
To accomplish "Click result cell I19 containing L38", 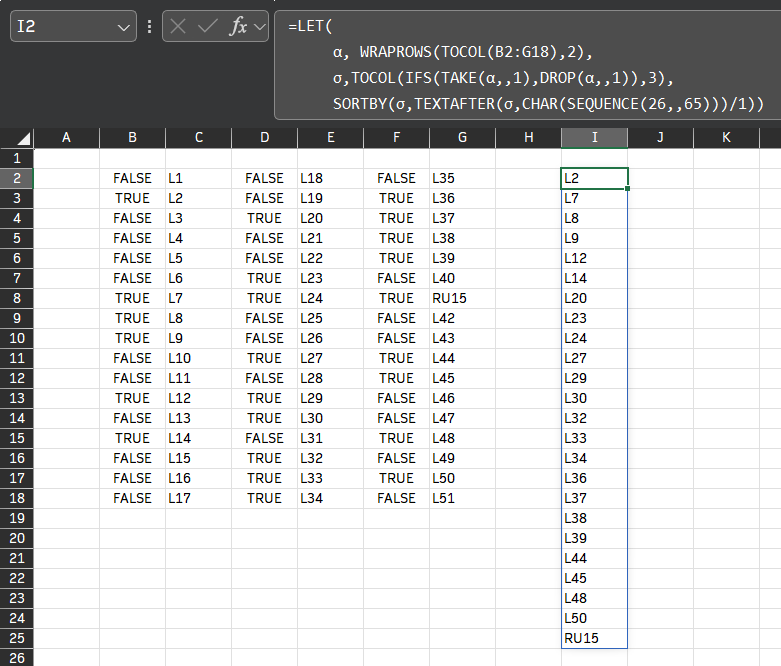I will click(x=594, y=518).
